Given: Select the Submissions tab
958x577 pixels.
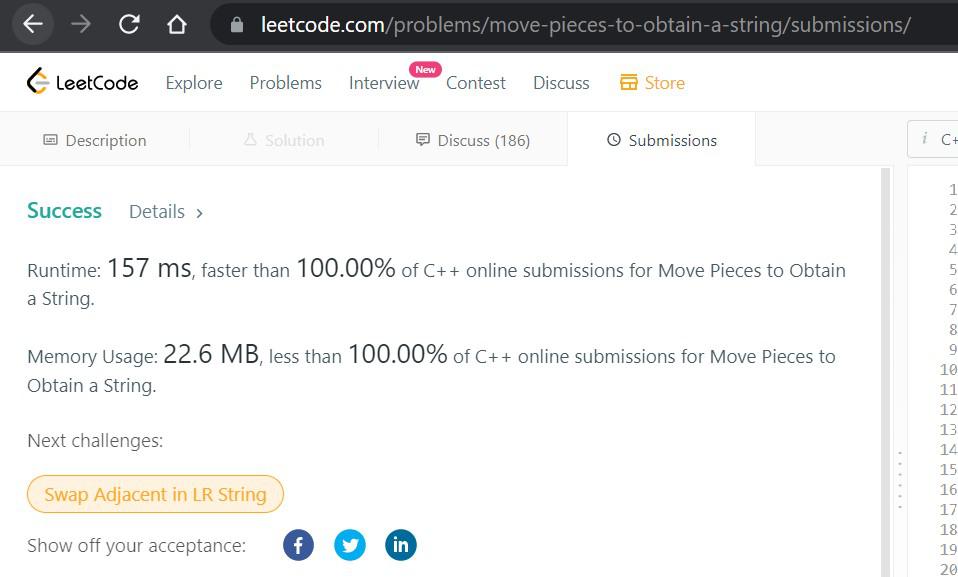Looking at the screenshot, I should point(662,141).
